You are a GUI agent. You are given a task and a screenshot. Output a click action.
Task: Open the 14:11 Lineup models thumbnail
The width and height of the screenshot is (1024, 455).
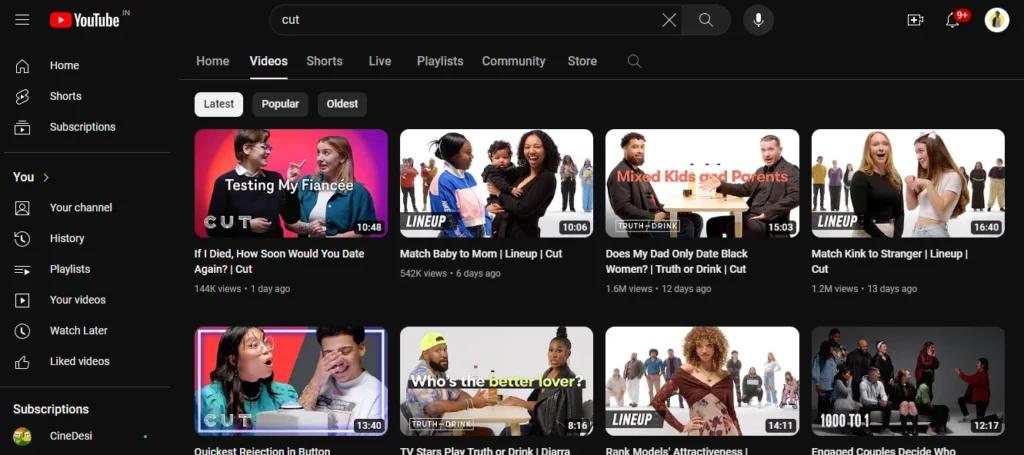[702, 381]
